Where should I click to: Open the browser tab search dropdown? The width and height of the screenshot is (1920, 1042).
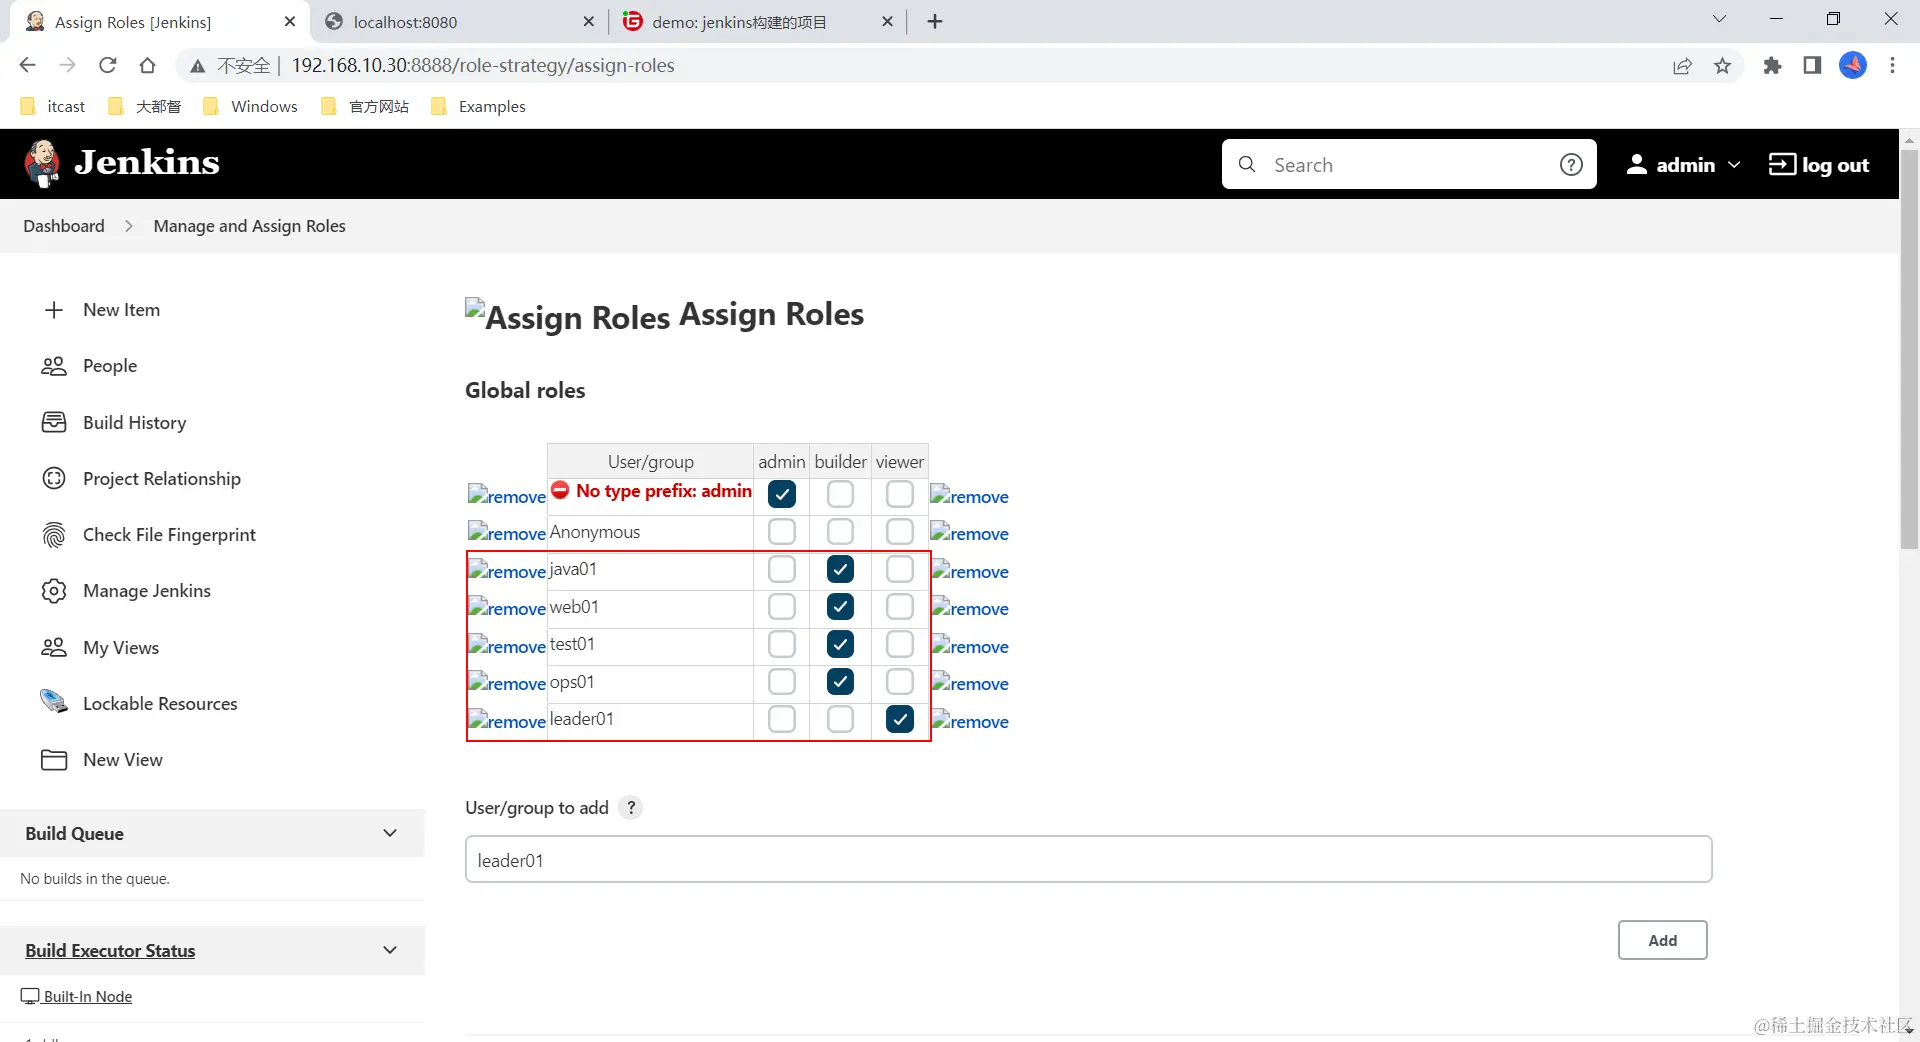pos(1719,19)
